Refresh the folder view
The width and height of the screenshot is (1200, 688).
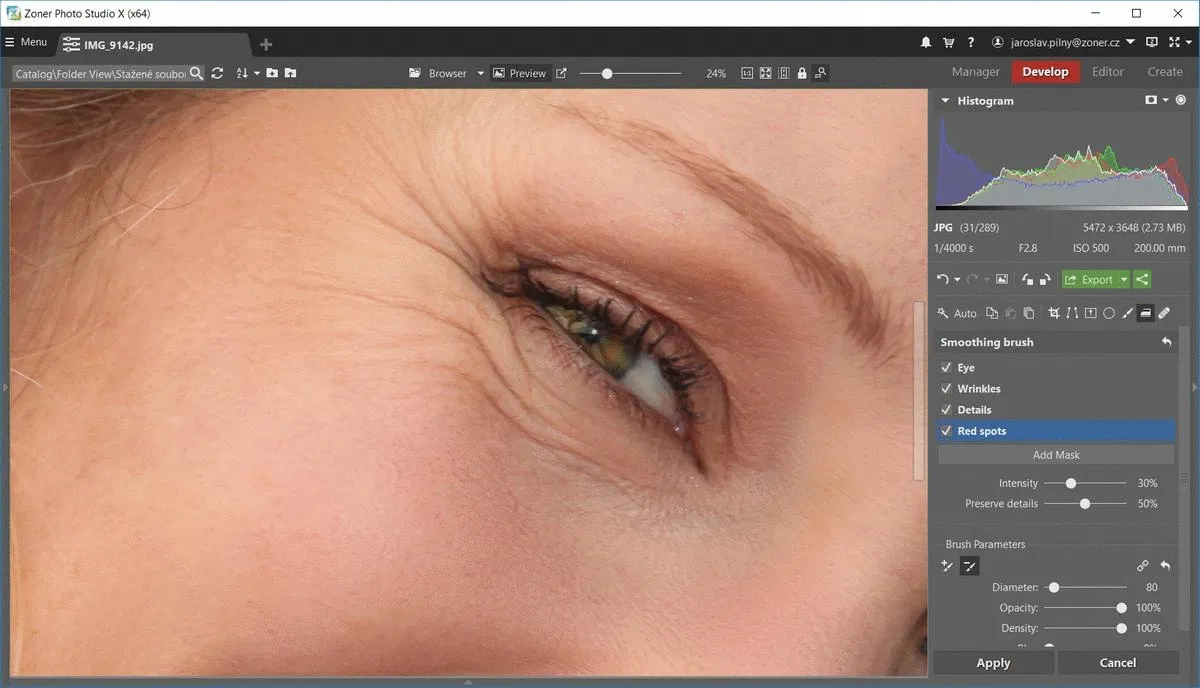tap(217, 73)
